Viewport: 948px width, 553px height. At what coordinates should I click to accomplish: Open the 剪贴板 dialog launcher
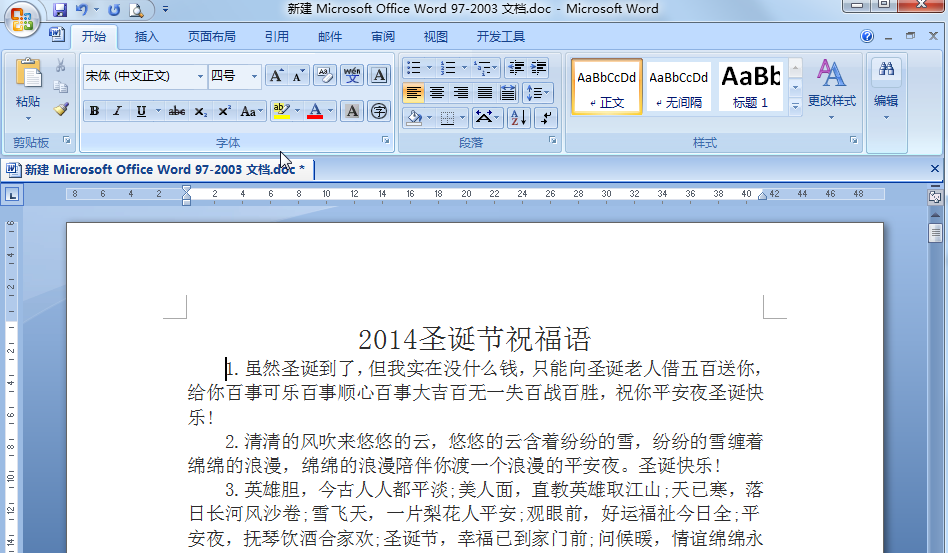tap(67, 140)
